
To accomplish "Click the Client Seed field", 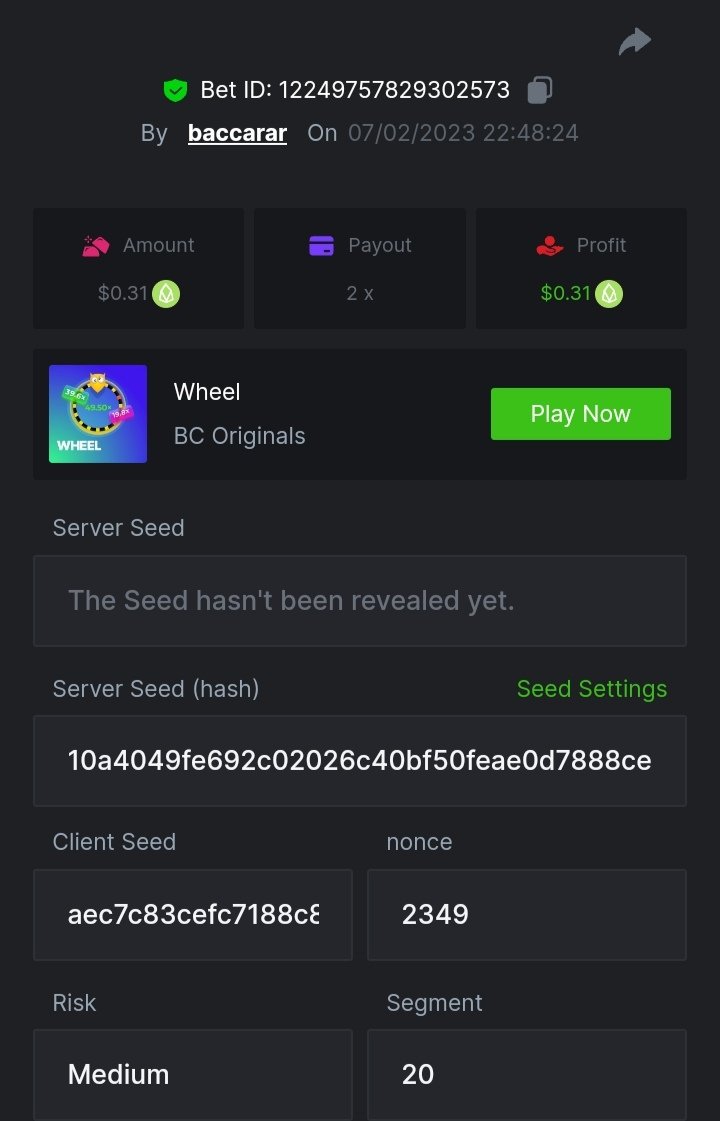I will pos(193,915).
